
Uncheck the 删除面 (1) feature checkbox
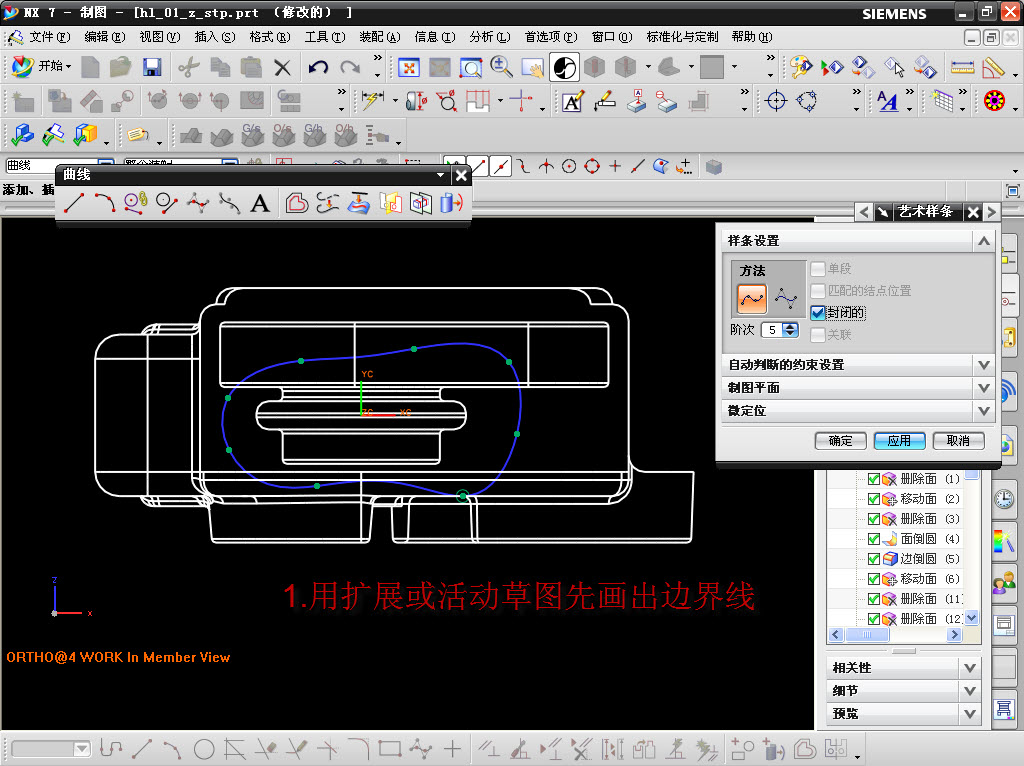(x=873, y=479)
